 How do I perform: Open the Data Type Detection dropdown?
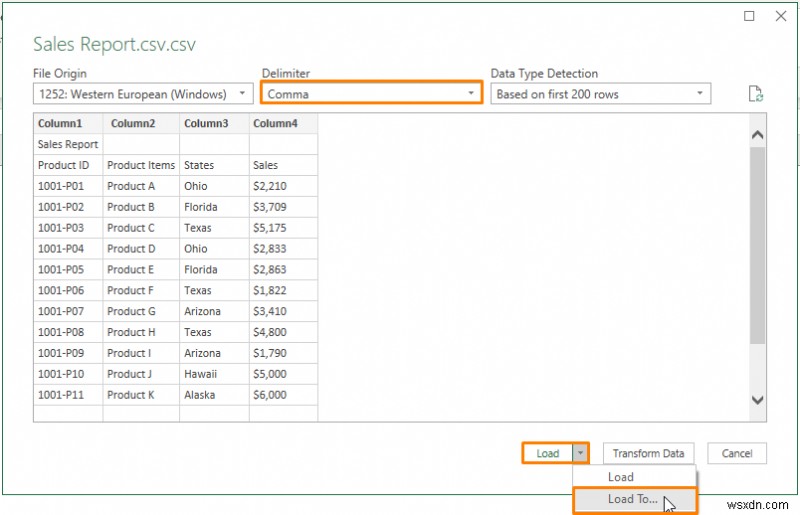(601, 94)
